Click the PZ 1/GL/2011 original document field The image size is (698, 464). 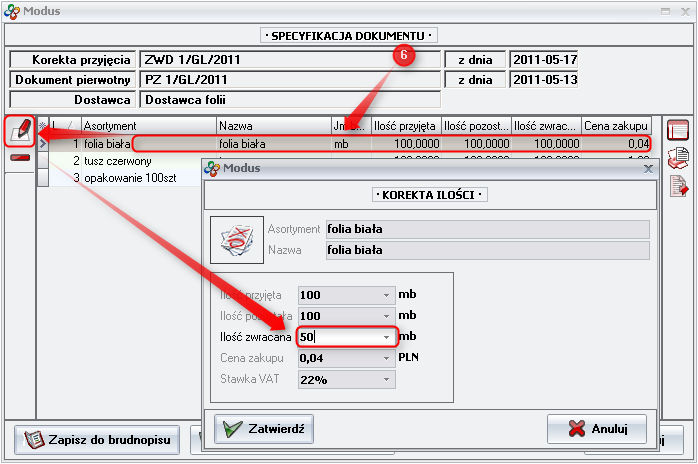click(x=290, y=80)
